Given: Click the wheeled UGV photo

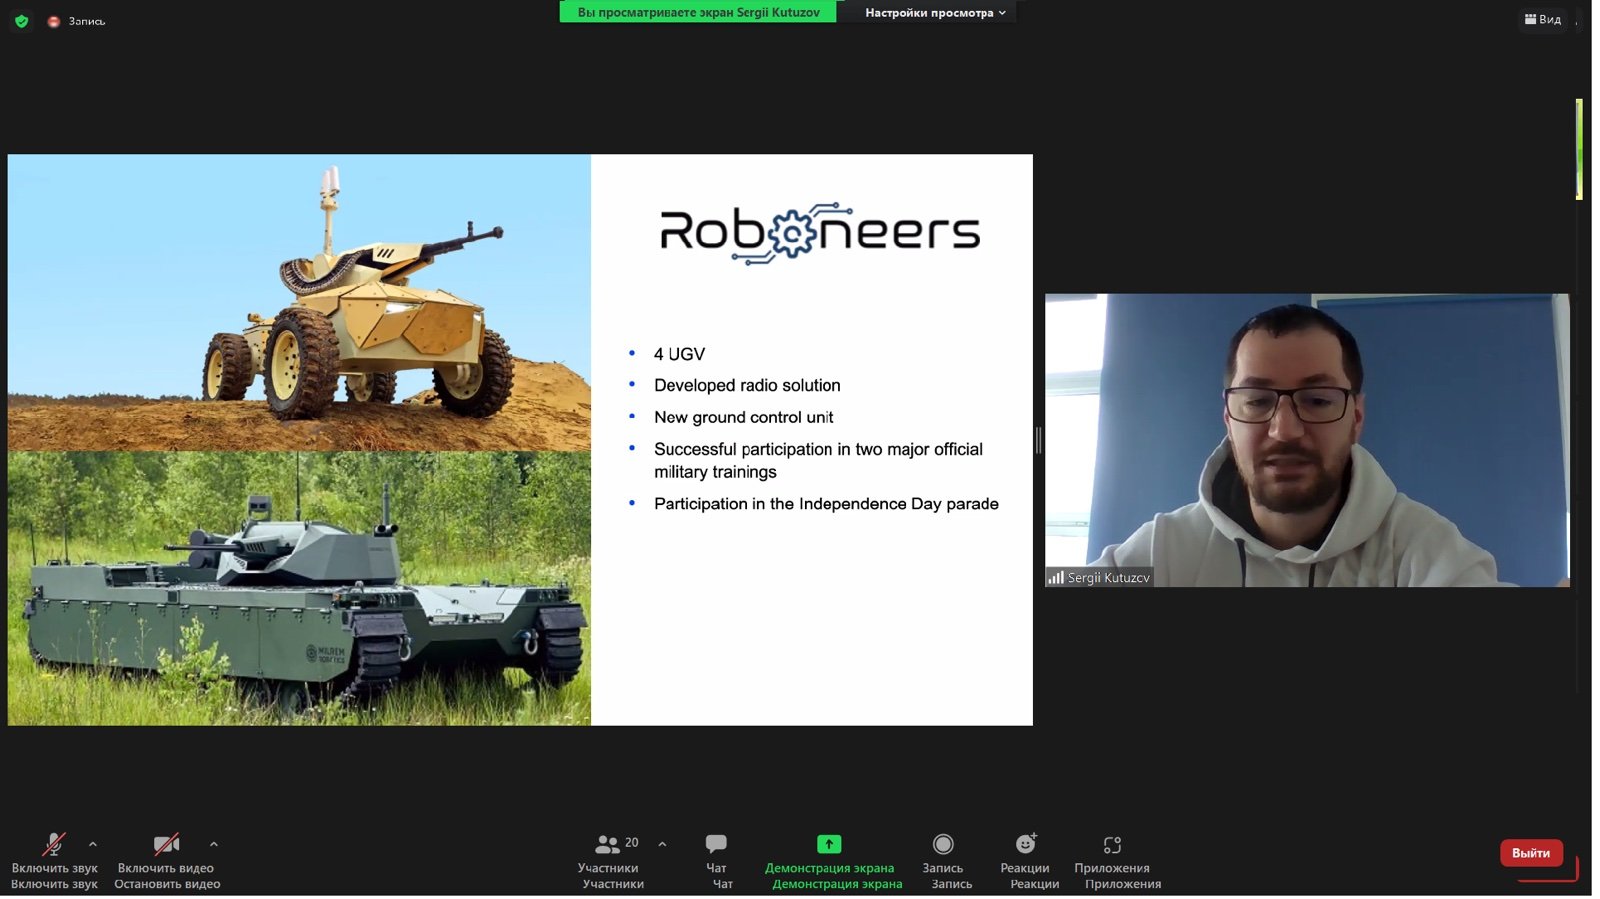Looking at the screenshot, I should pos(299,303).
